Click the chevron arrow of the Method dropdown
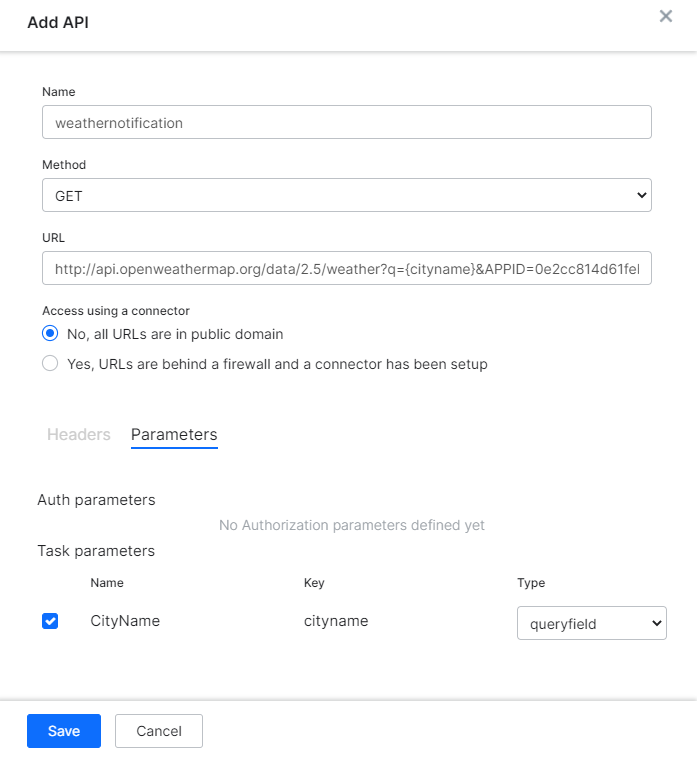Viewport: 697px width, 761px height. (x=641, y=196)
